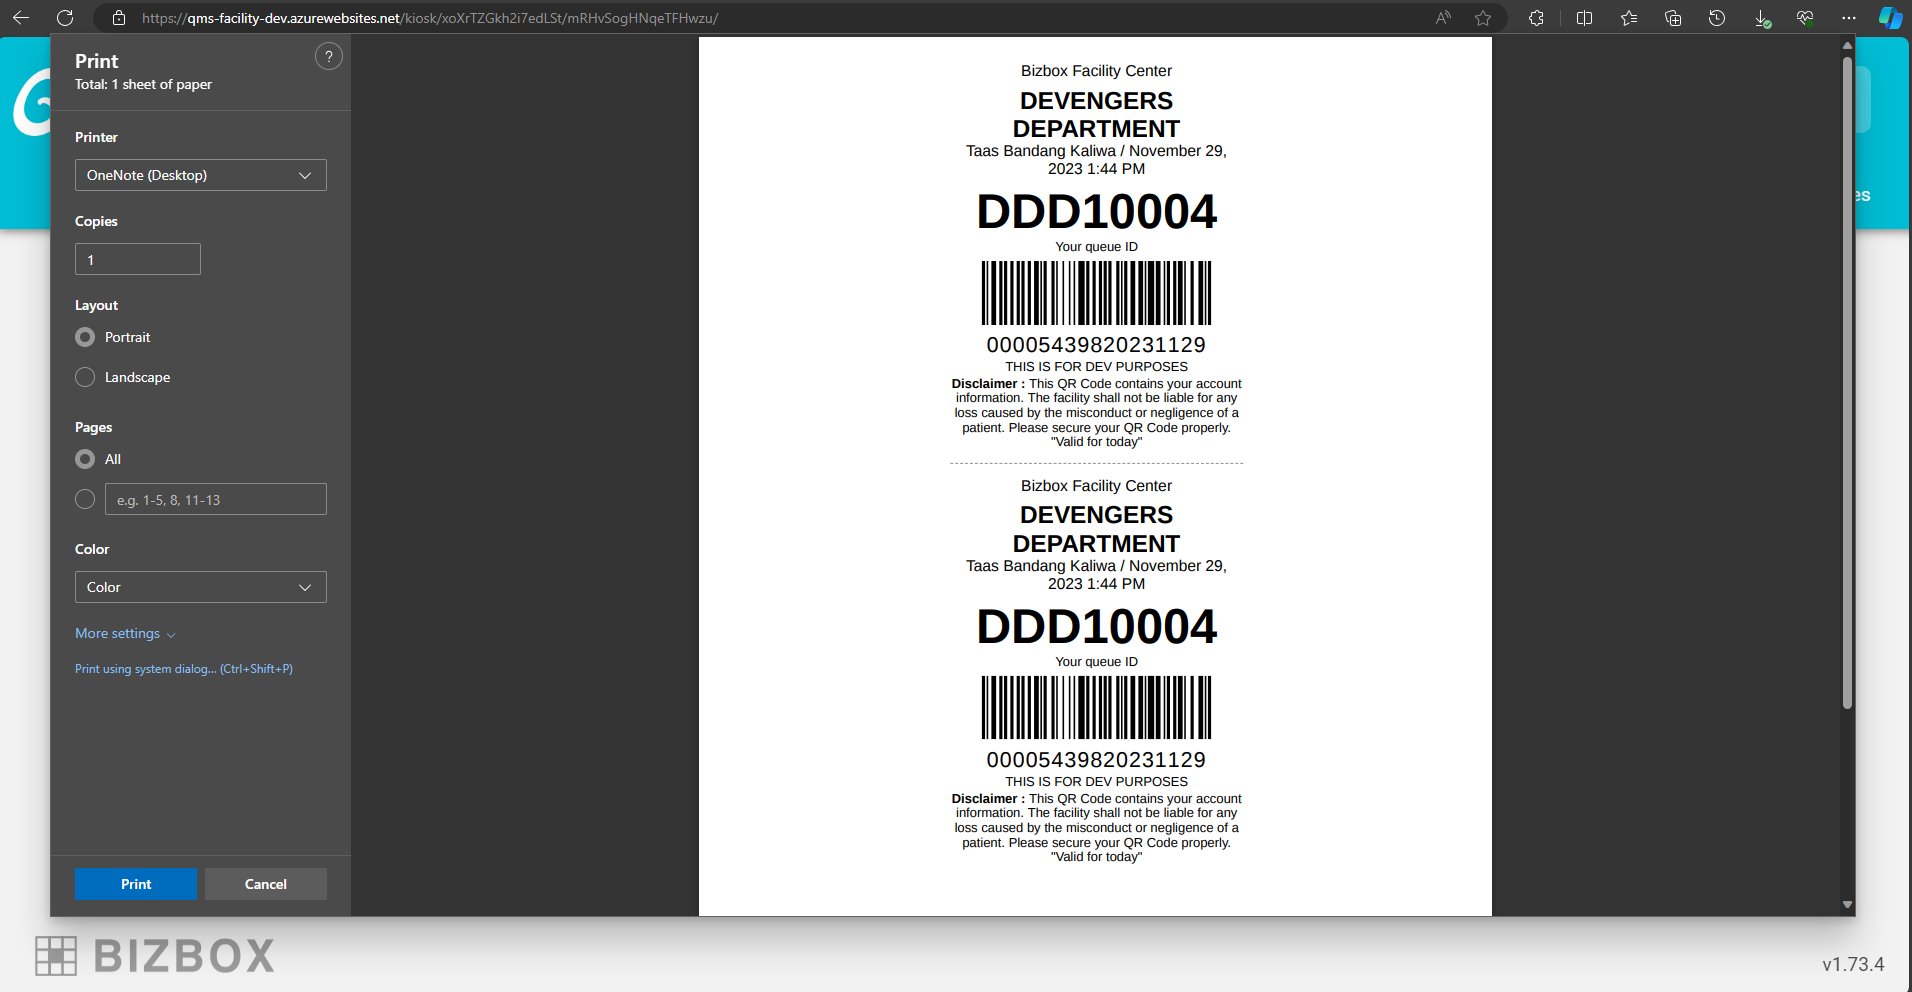Print using system dialog
Image resolution: width=1912 pixels, height=992 pixels.
click(x=184, y=668)
